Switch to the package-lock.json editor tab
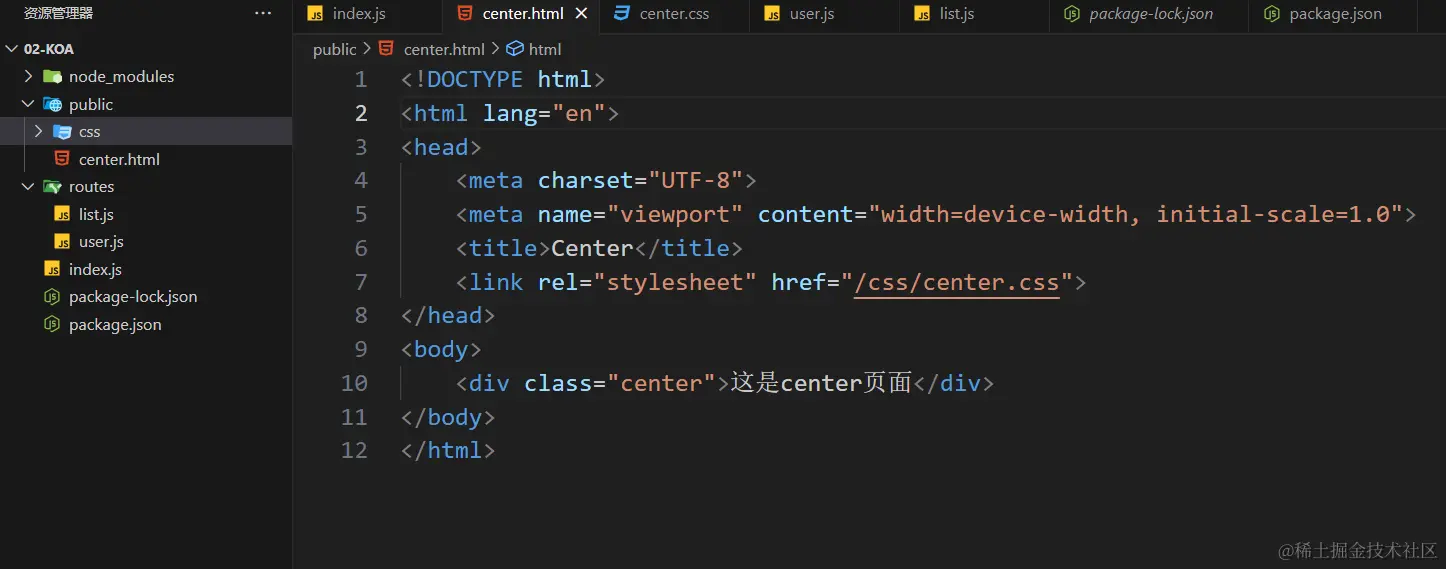The width and height of the screenshot is (1446, 569). coord(1148,14)
